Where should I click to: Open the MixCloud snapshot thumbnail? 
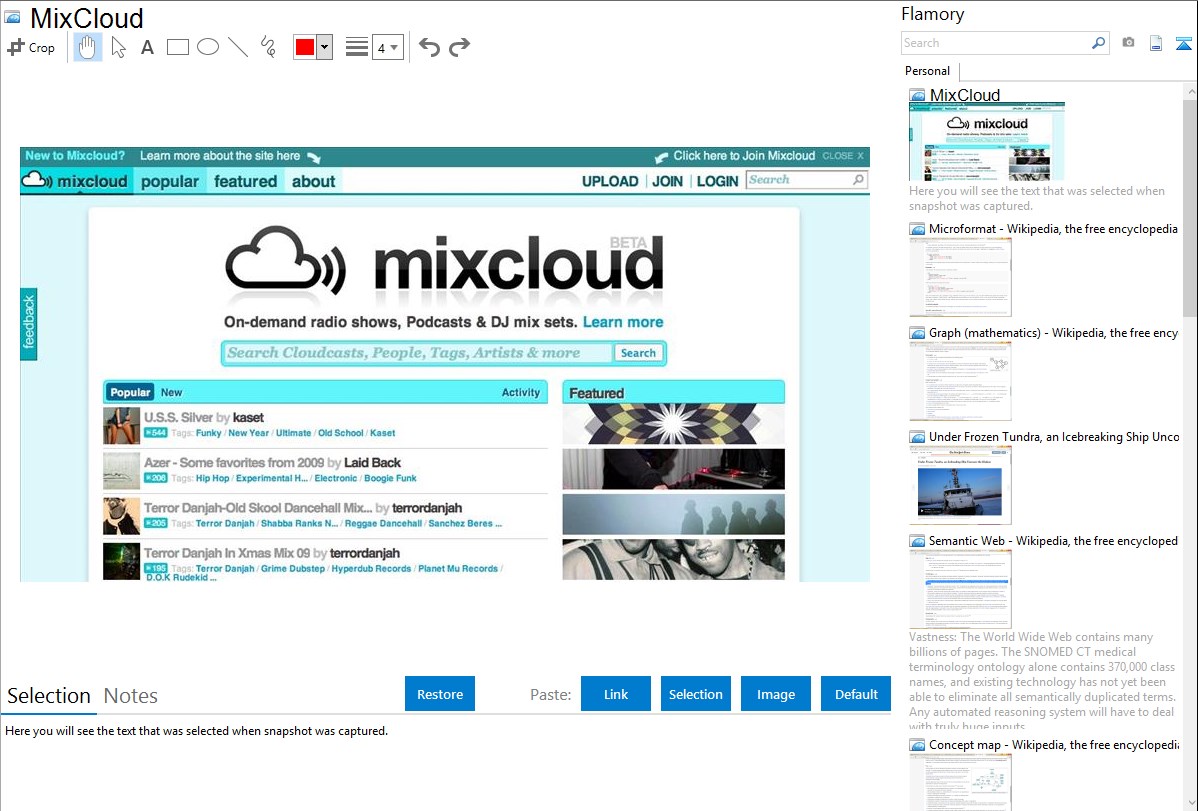(x=986, y=141)
